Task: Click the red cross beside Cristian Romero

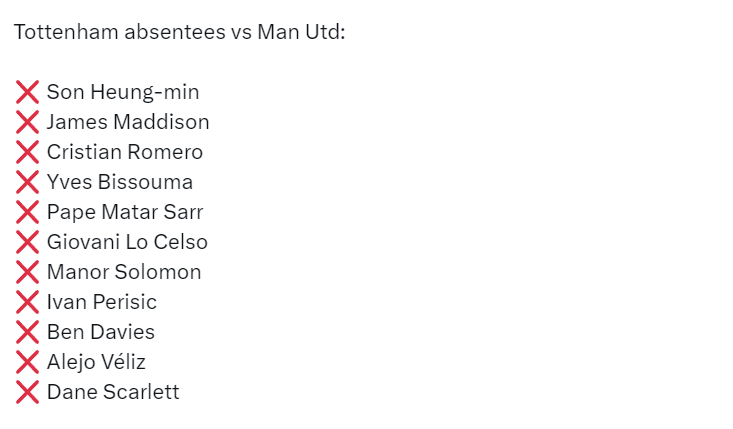Action: tap(27, 152)
